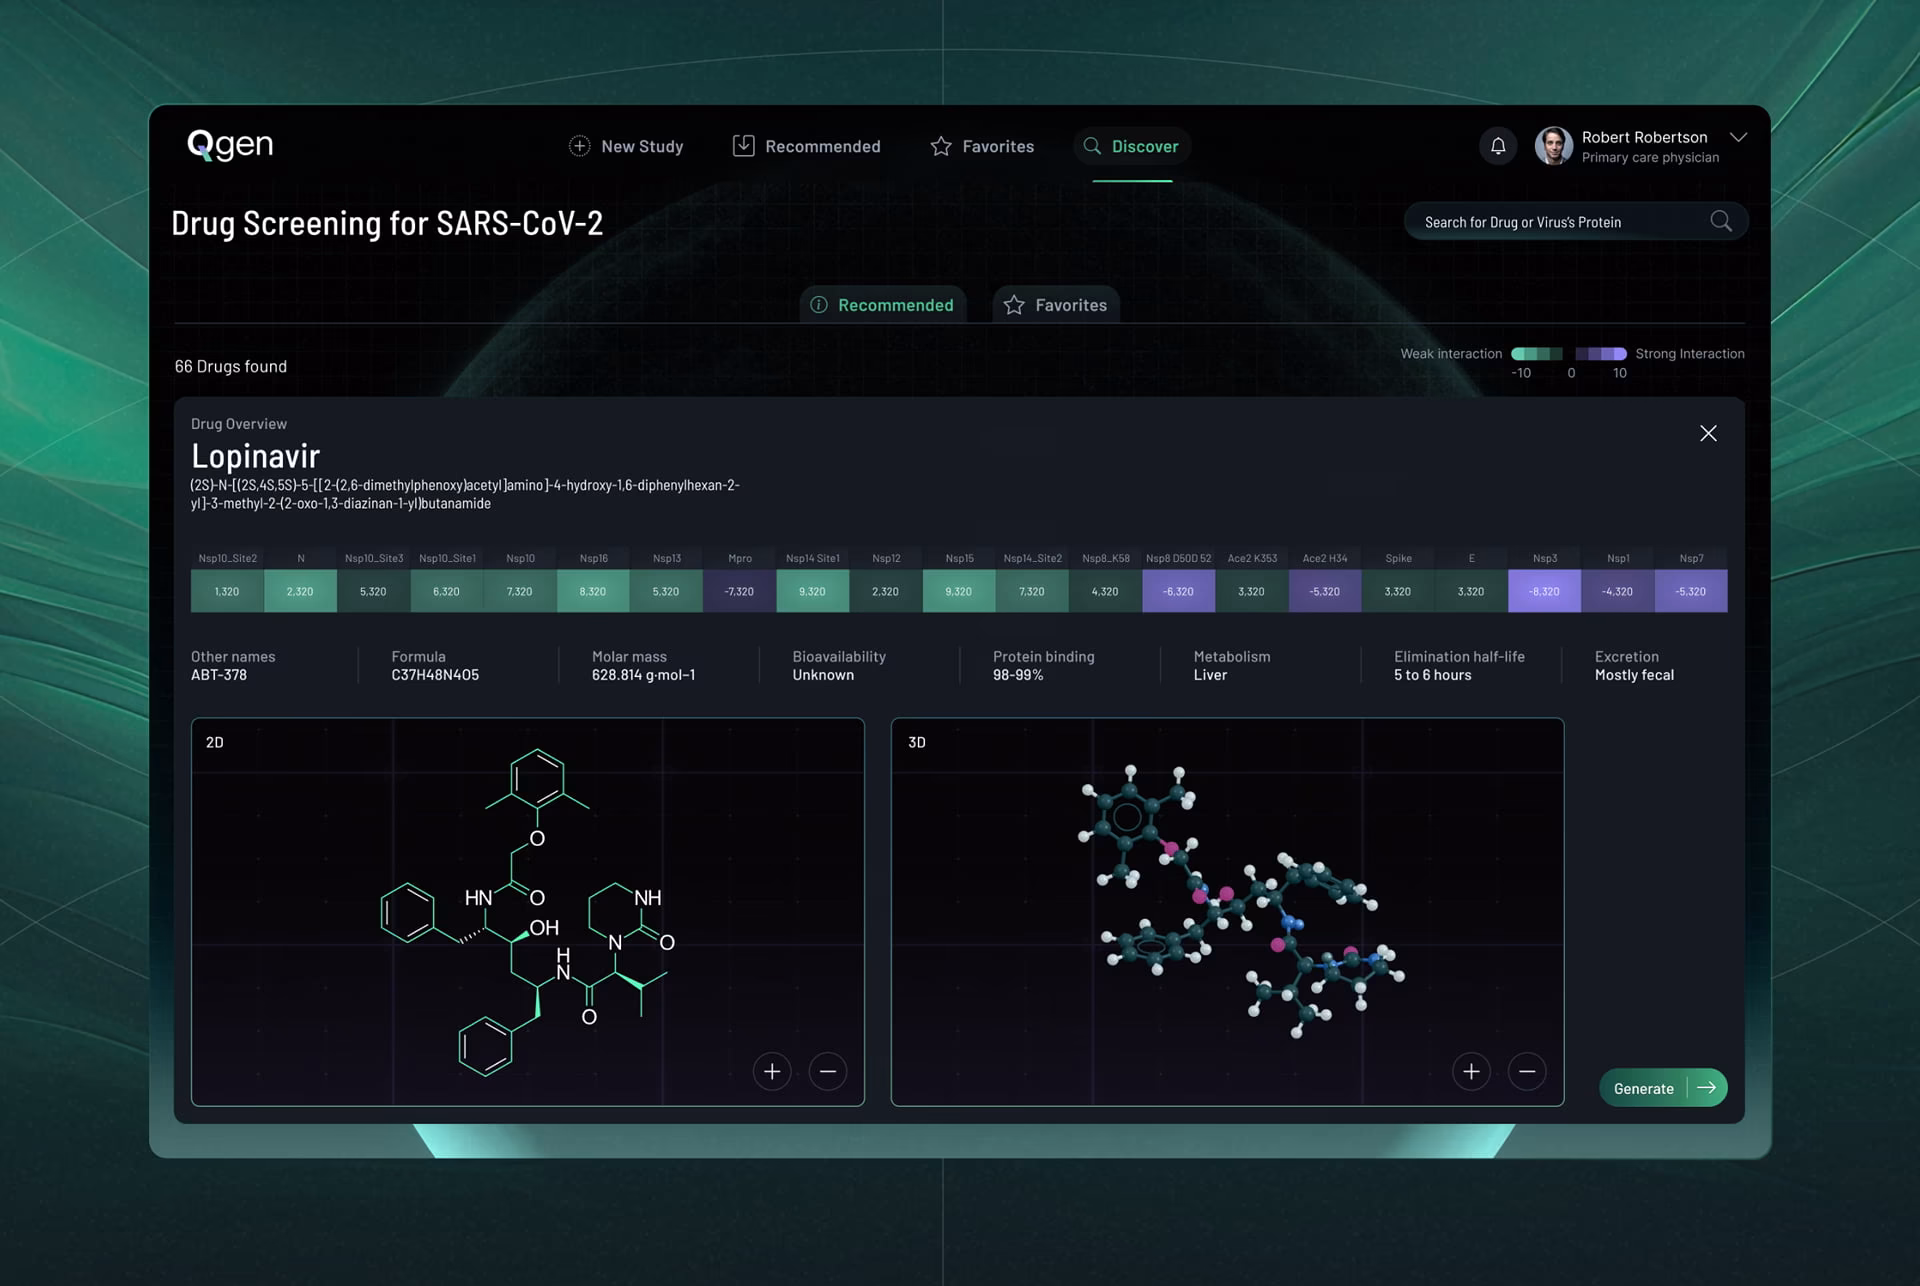Focus the Search for Drug or Virus's Protein field
This screenshot has height=1286, width=1920.
(x=1576, y=221)
